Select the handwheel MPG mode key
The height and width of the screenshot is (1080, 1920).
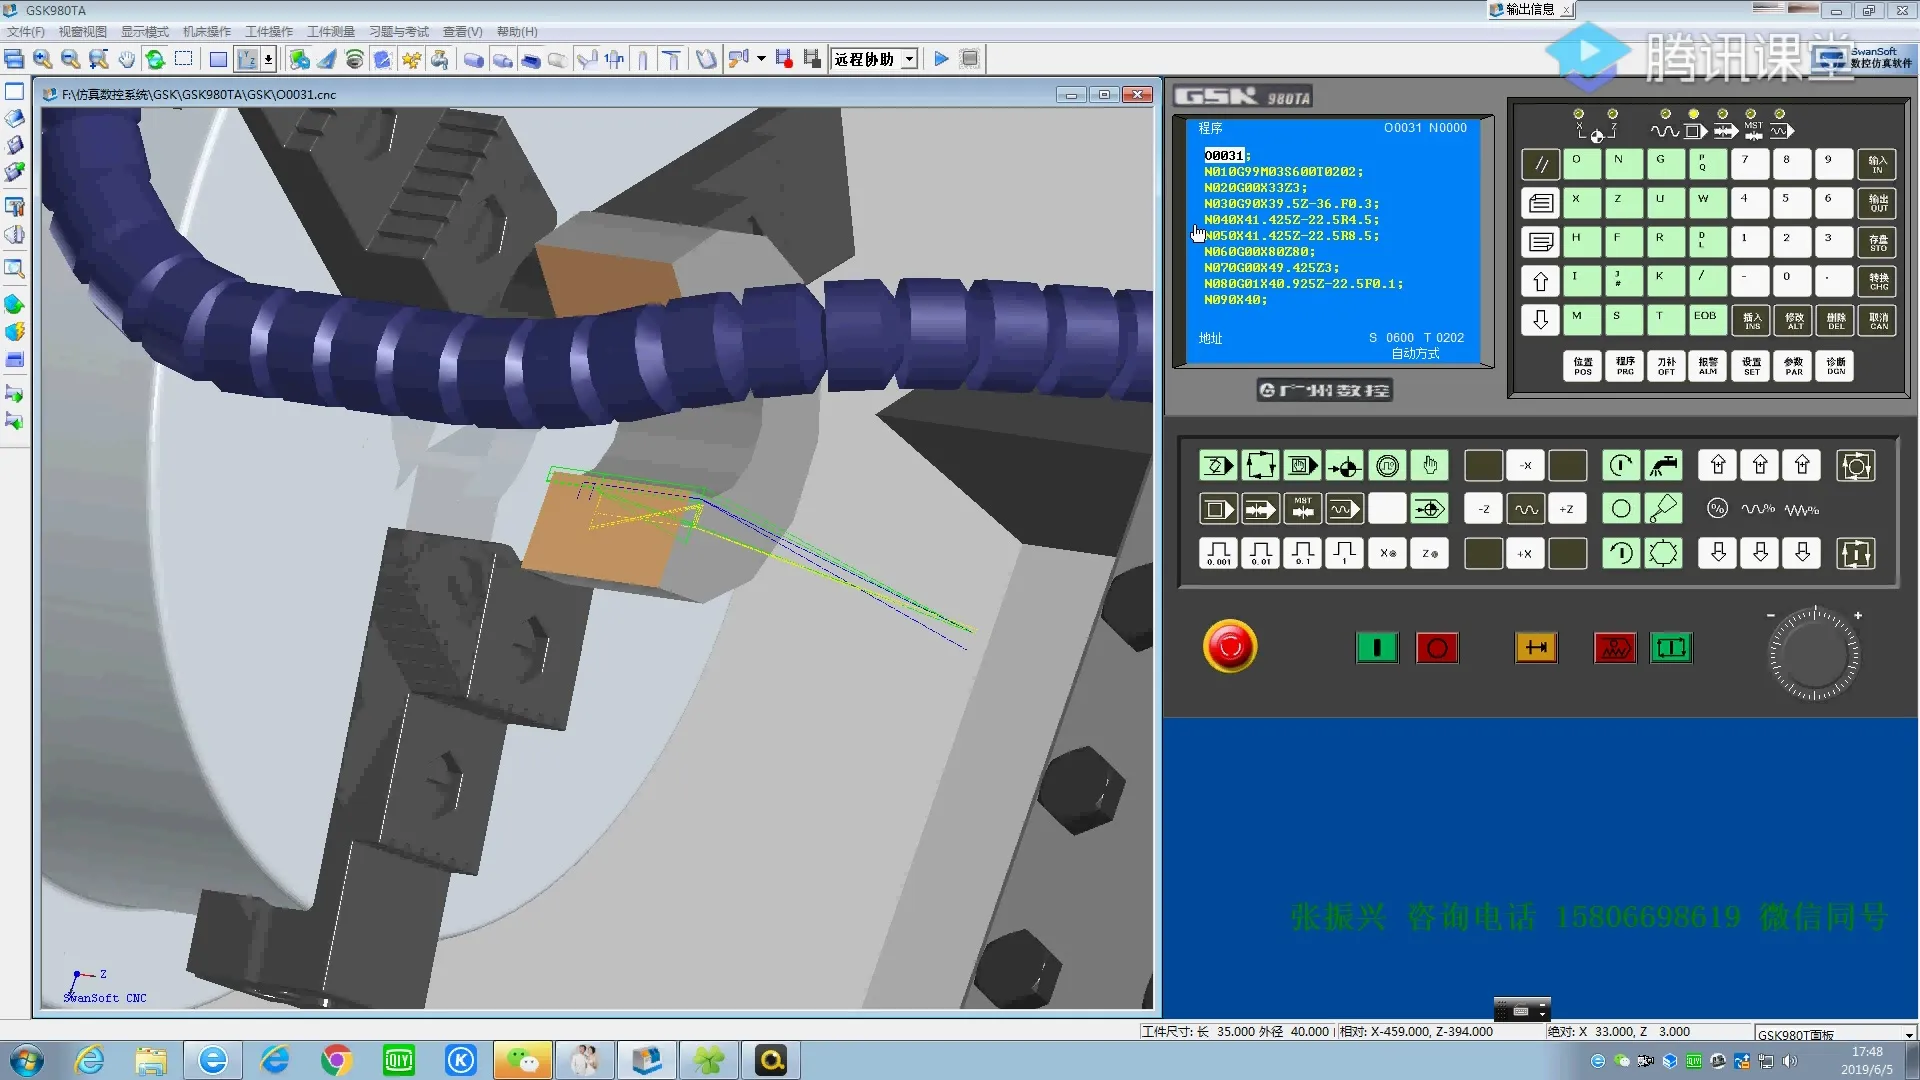1386,466
